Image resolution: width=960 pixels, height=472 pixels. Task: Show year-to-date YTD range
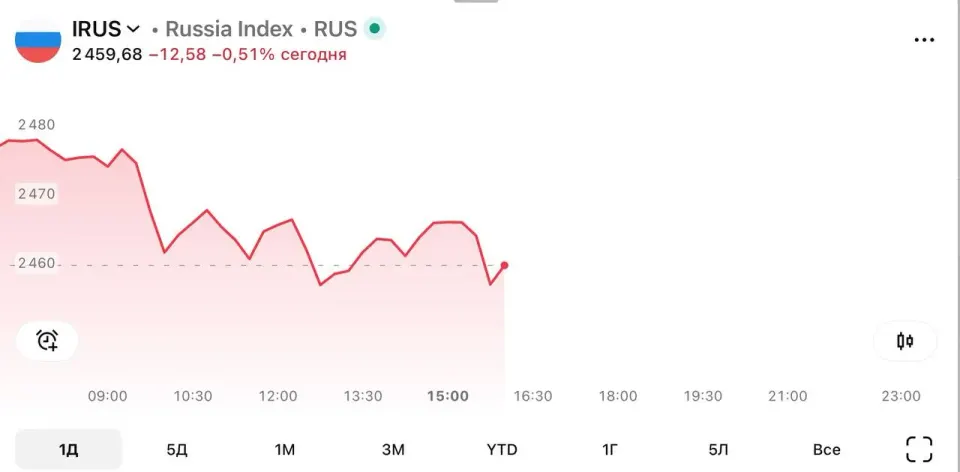(502, 450)
